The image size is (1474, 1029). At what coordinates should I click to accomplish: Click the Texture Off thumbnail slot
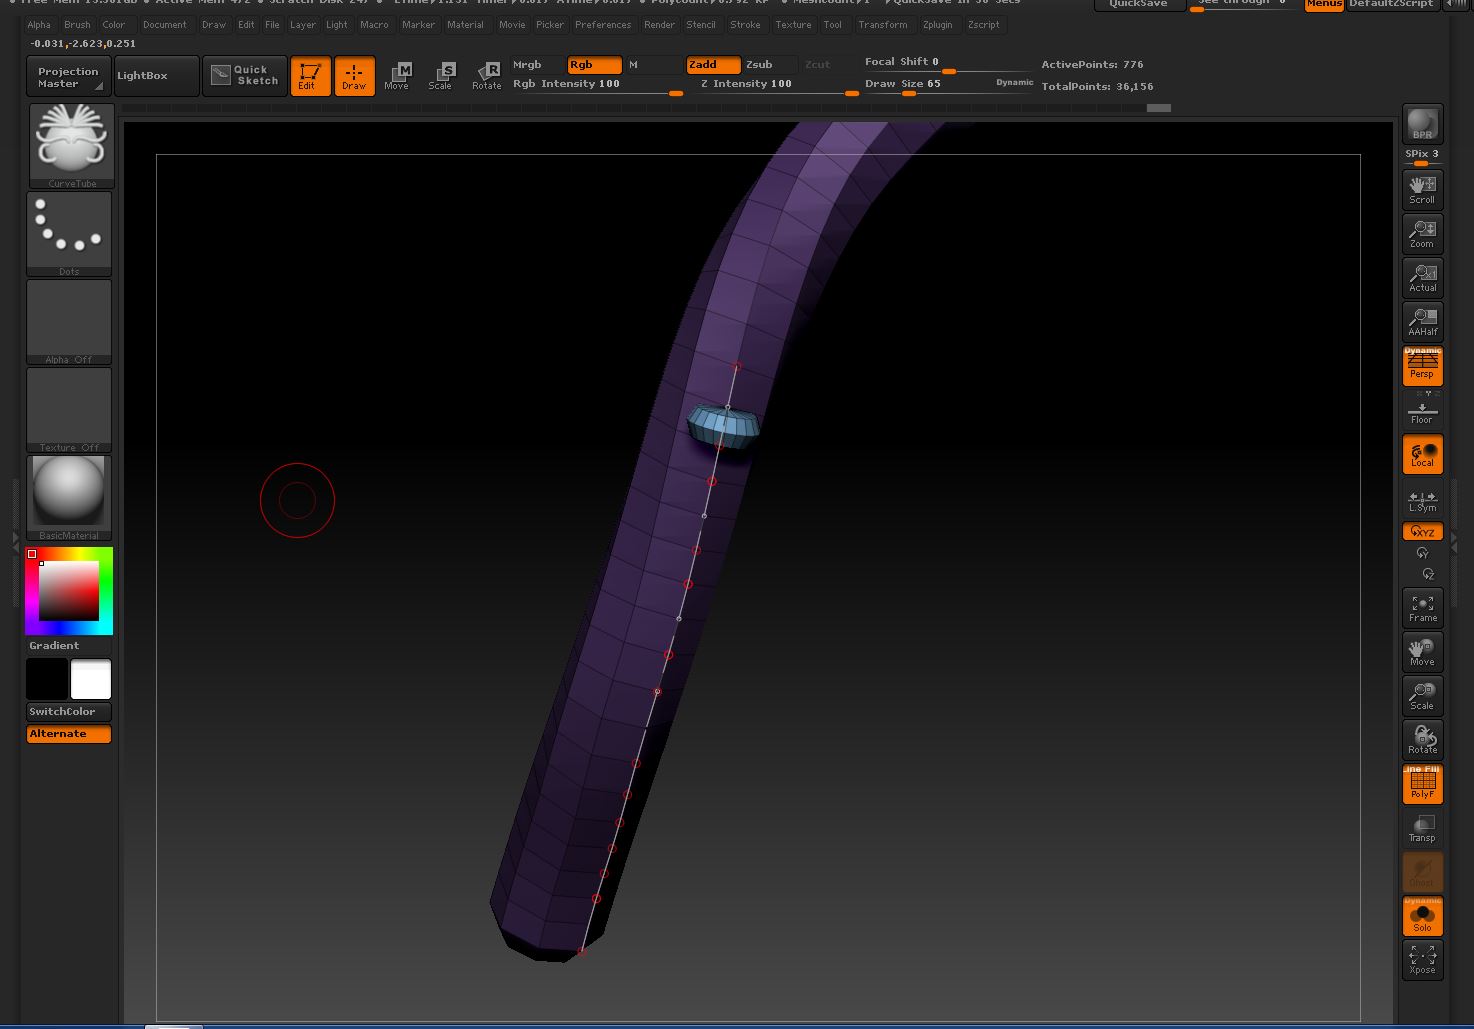point(69,410)
